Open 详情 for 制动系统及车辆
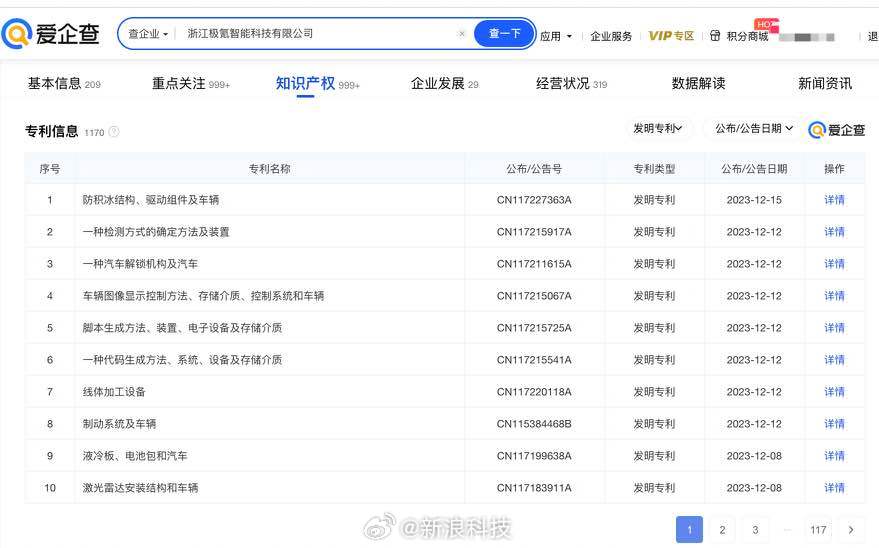 834,424
